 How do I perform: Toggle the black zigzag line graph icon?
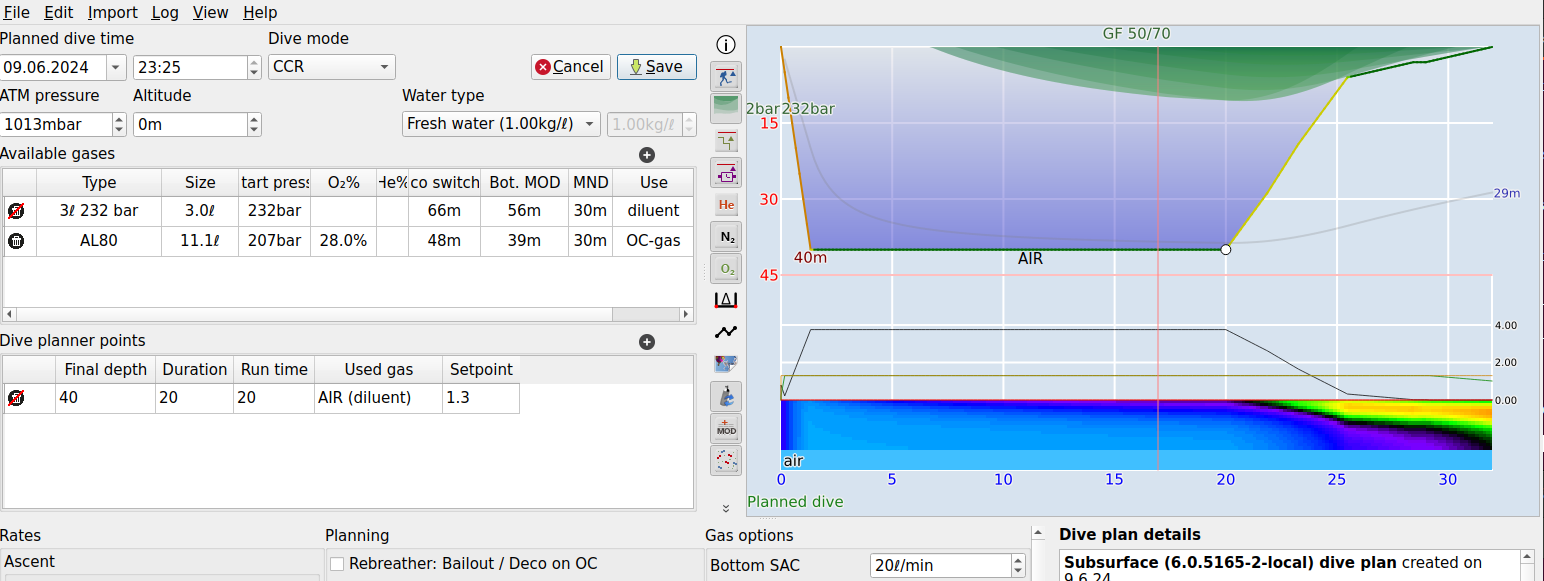pos(726,332)
